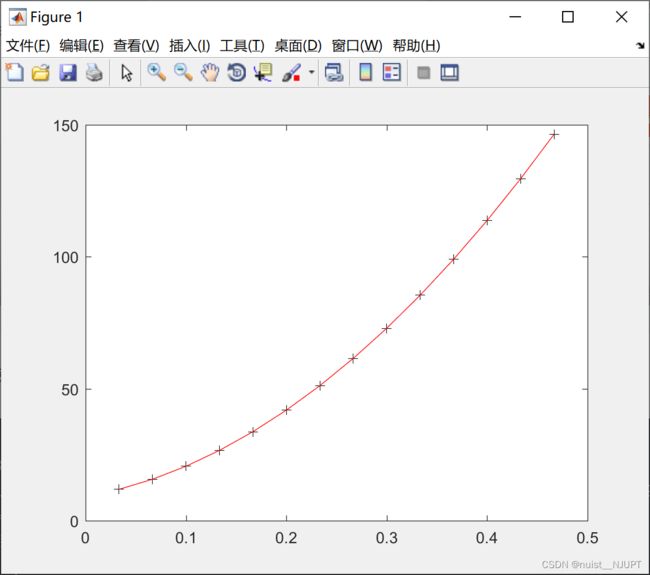Click the topmost plus marker on curve

[x=554, y=134]
